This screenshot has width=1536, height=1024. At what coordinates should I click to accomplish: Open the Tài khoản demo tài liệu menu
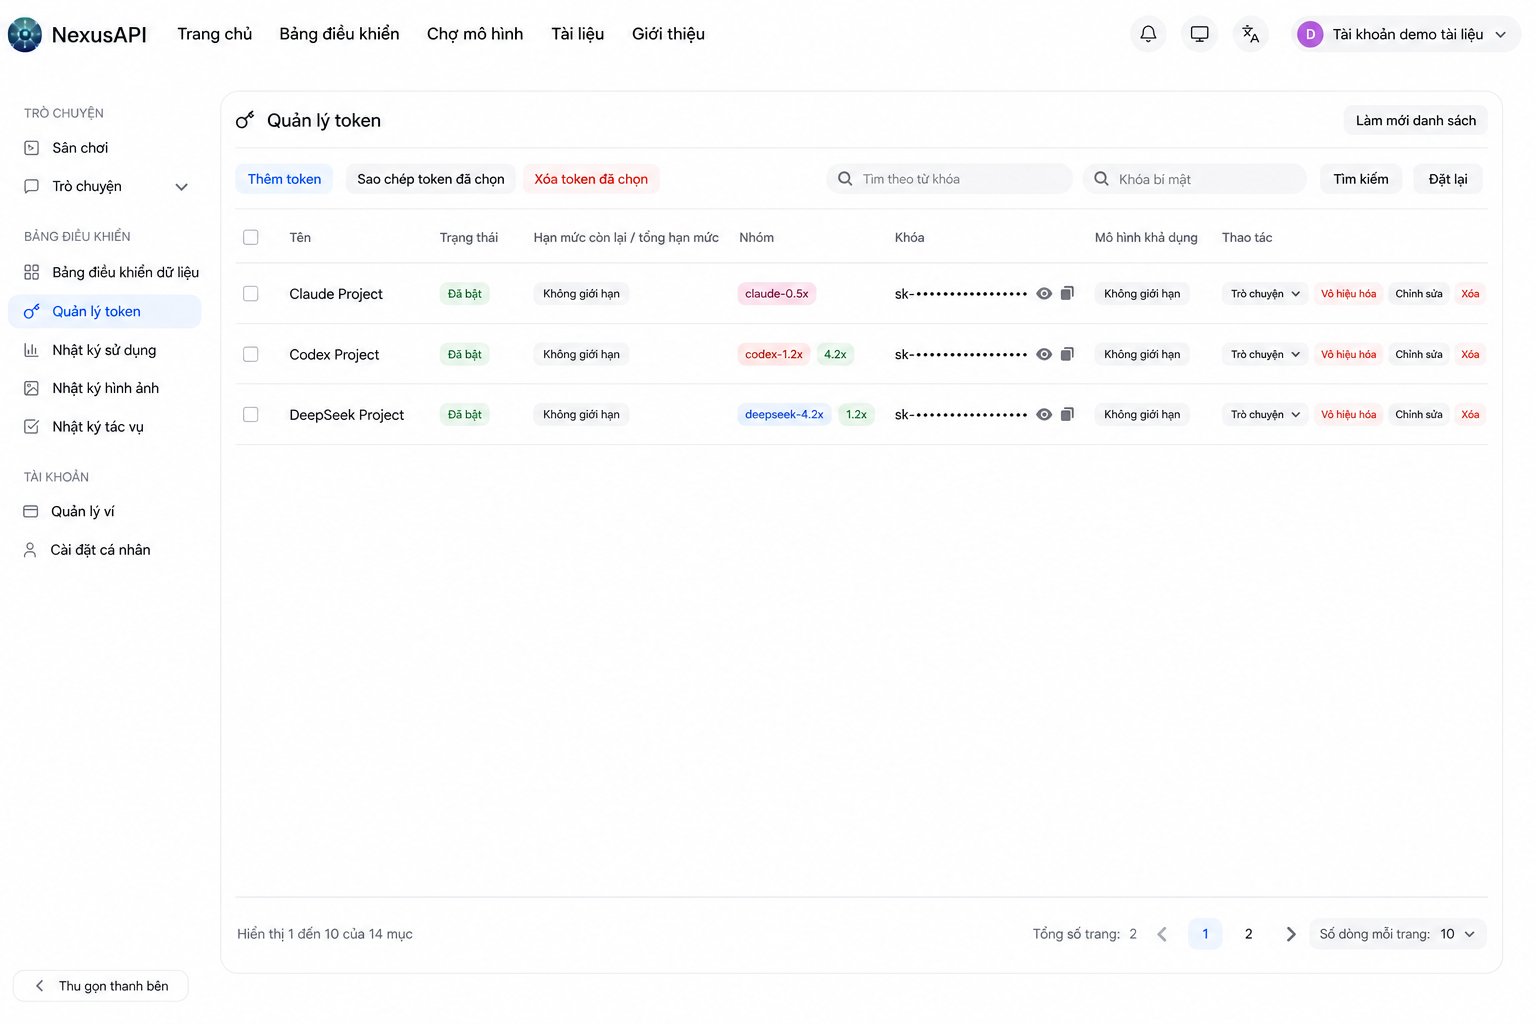pos(1406,34)
